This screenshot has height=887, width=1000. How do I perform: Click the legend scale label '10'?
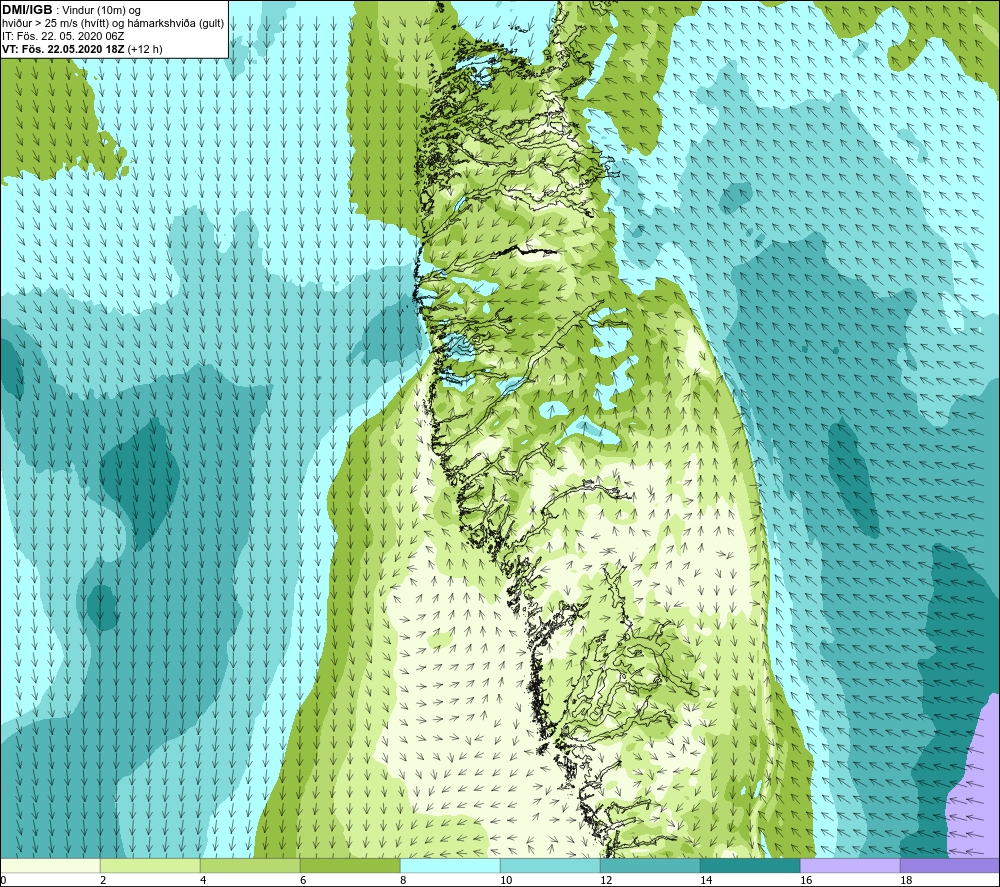click(506, 880)
